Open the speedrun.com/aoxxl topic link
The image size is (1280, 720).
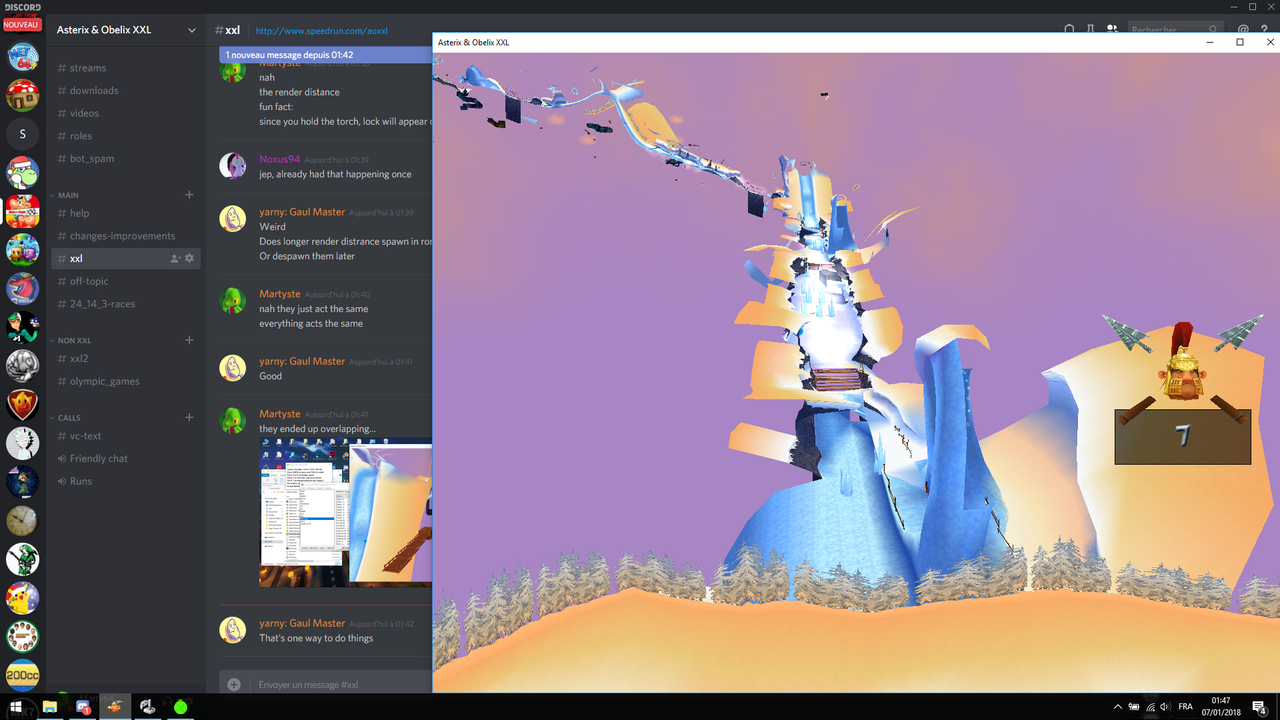tap(321, 31)
